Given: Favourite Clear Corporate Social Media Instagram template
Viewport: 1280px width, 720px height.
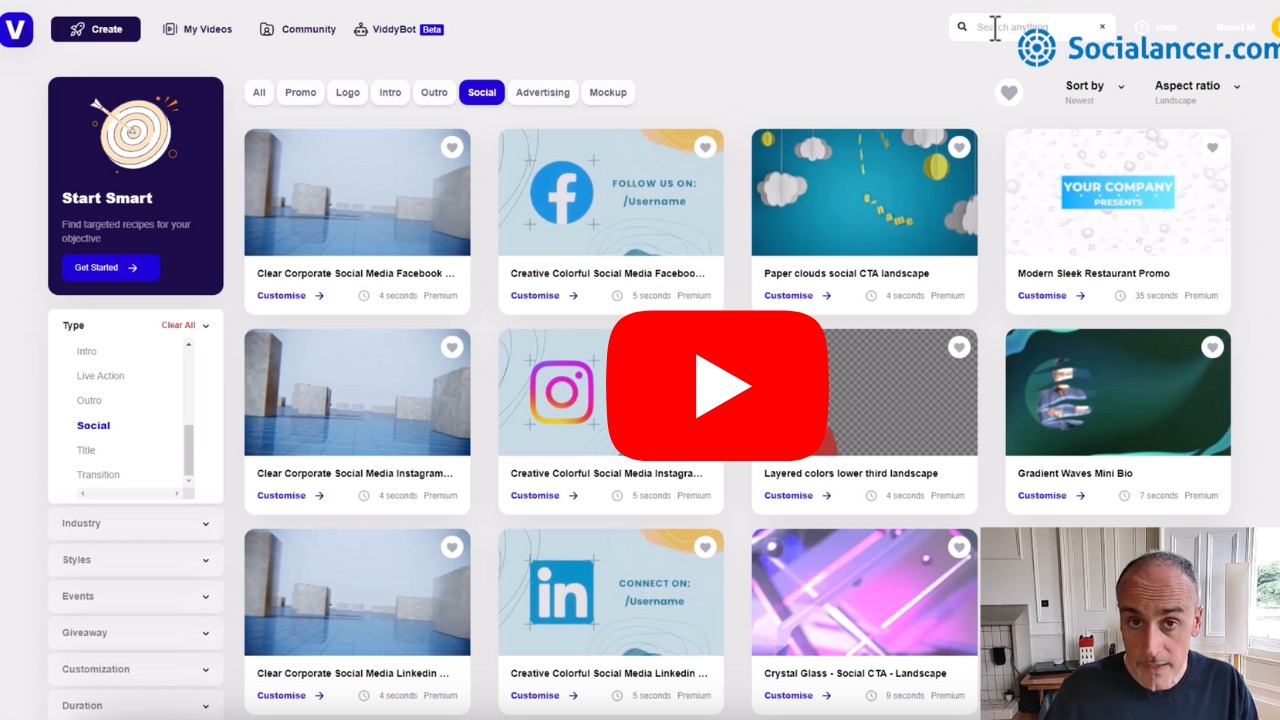Looking at the screenshot, I should [x=452, y=347].
